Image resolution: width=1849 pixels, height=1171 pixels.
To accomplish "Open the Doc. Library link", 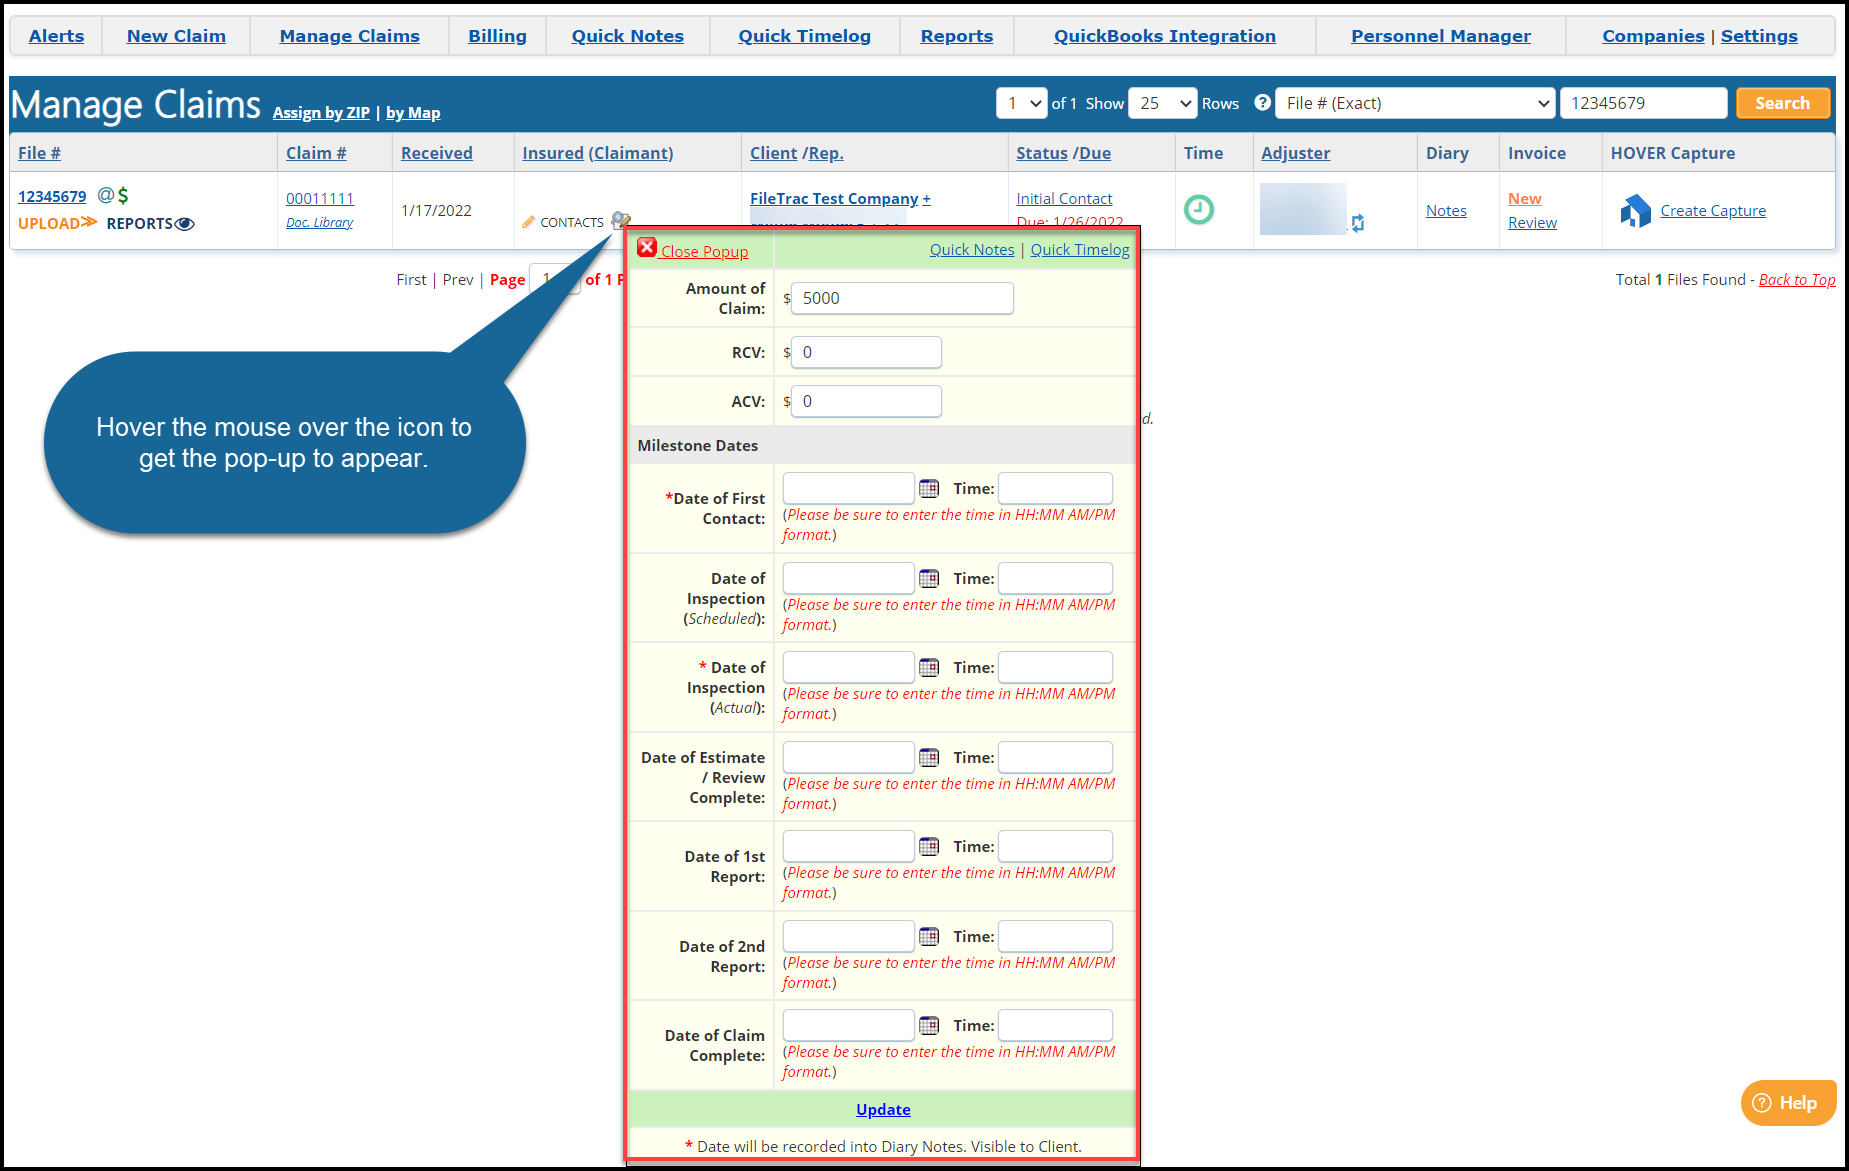I will 319,222.
